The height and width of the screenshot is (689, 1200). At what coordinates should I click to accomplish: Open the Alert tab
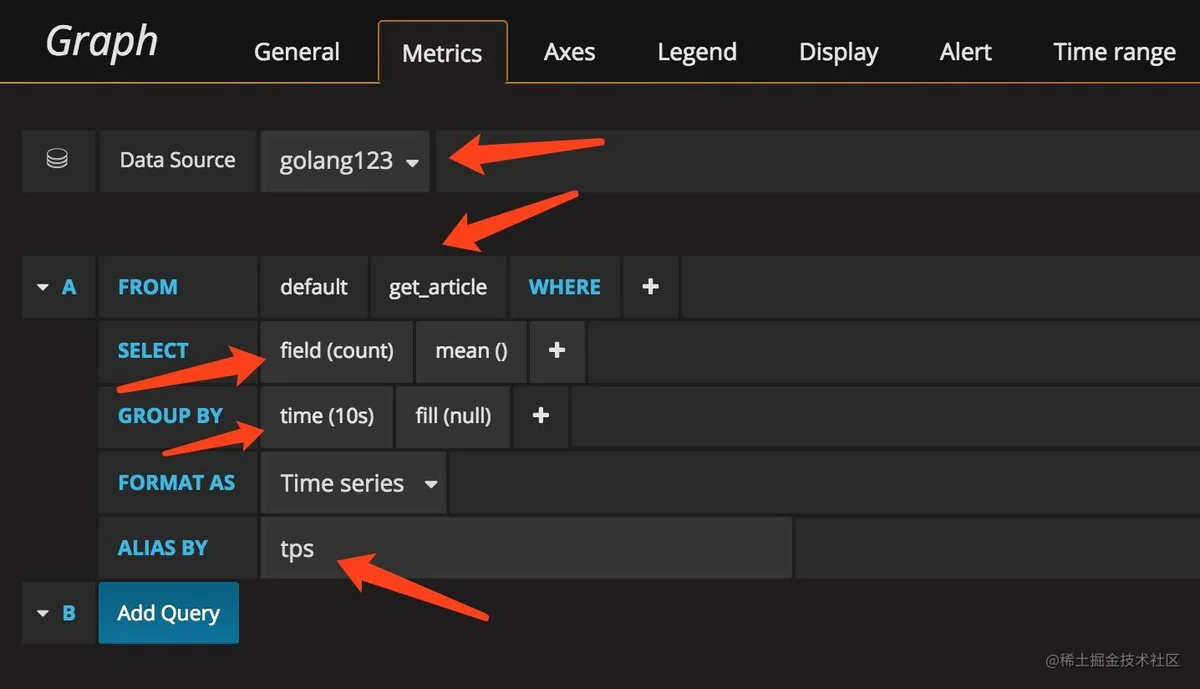[x=966, y=52]
